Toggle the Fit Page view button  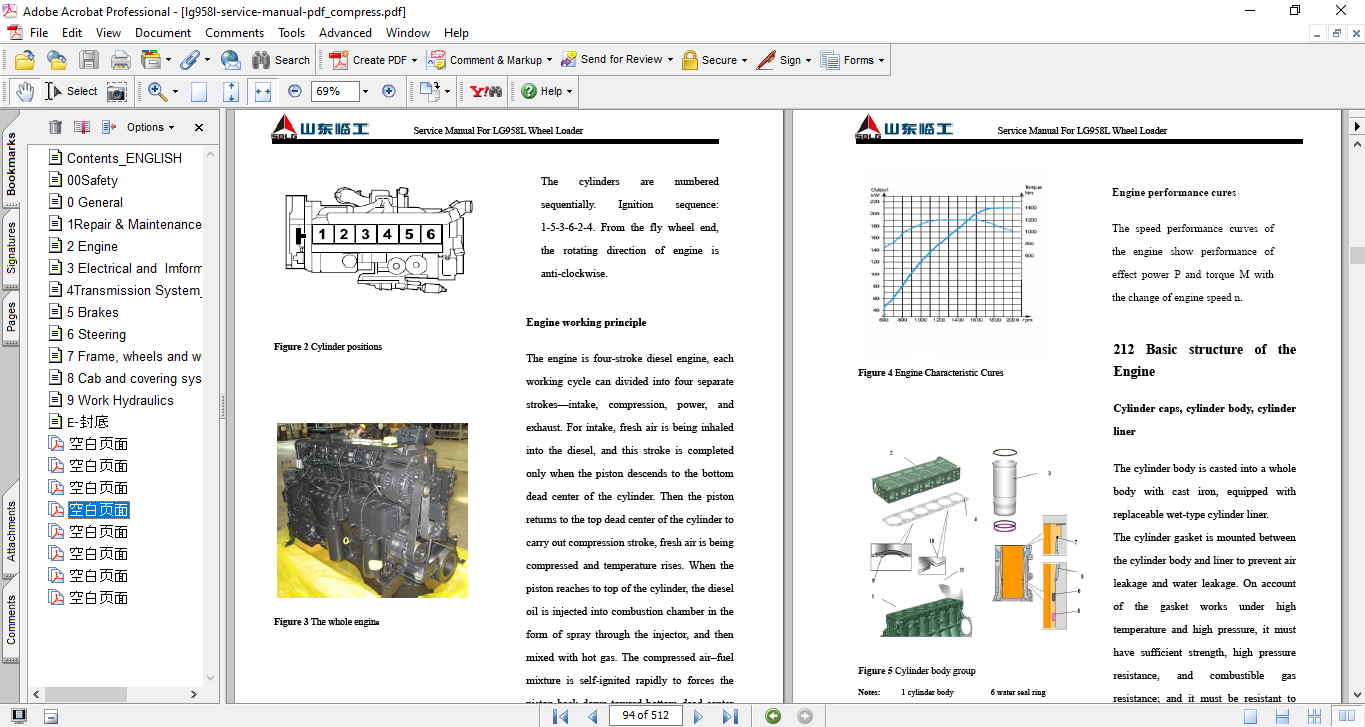(231, 91)
